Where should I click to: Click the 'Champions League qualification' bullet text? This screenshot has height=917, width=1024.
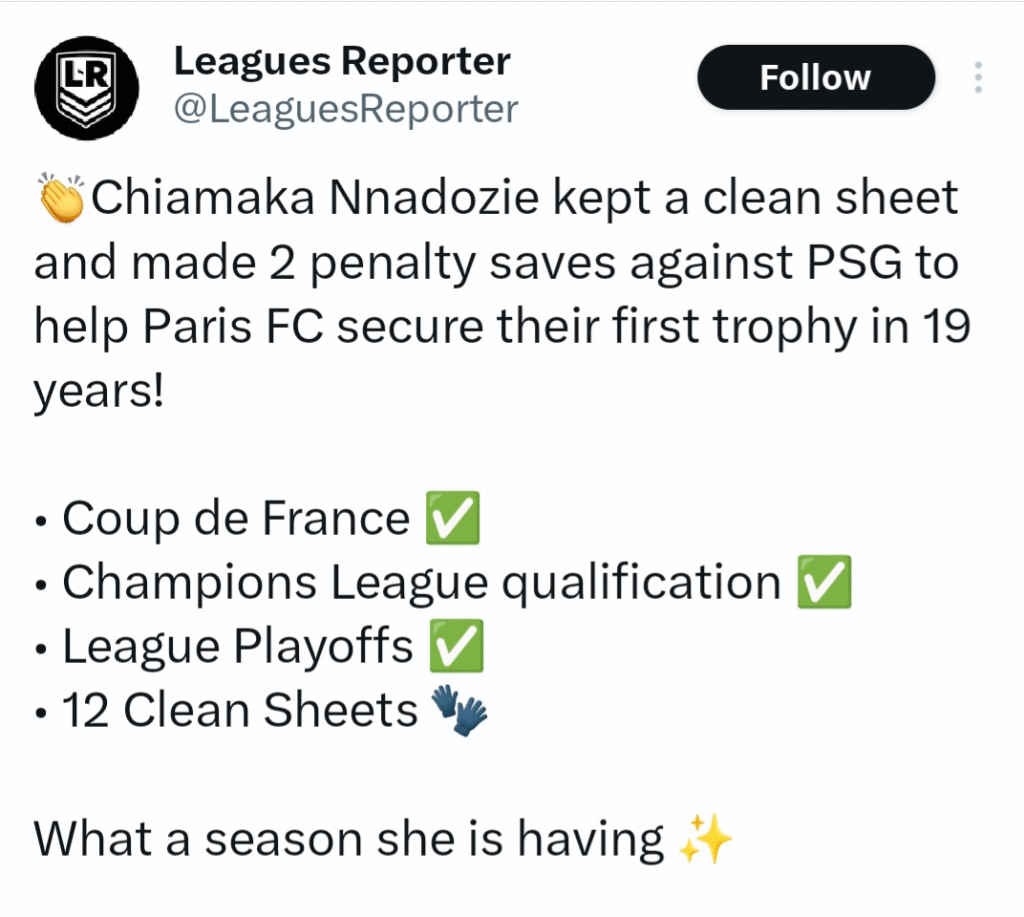click(422, 583)
